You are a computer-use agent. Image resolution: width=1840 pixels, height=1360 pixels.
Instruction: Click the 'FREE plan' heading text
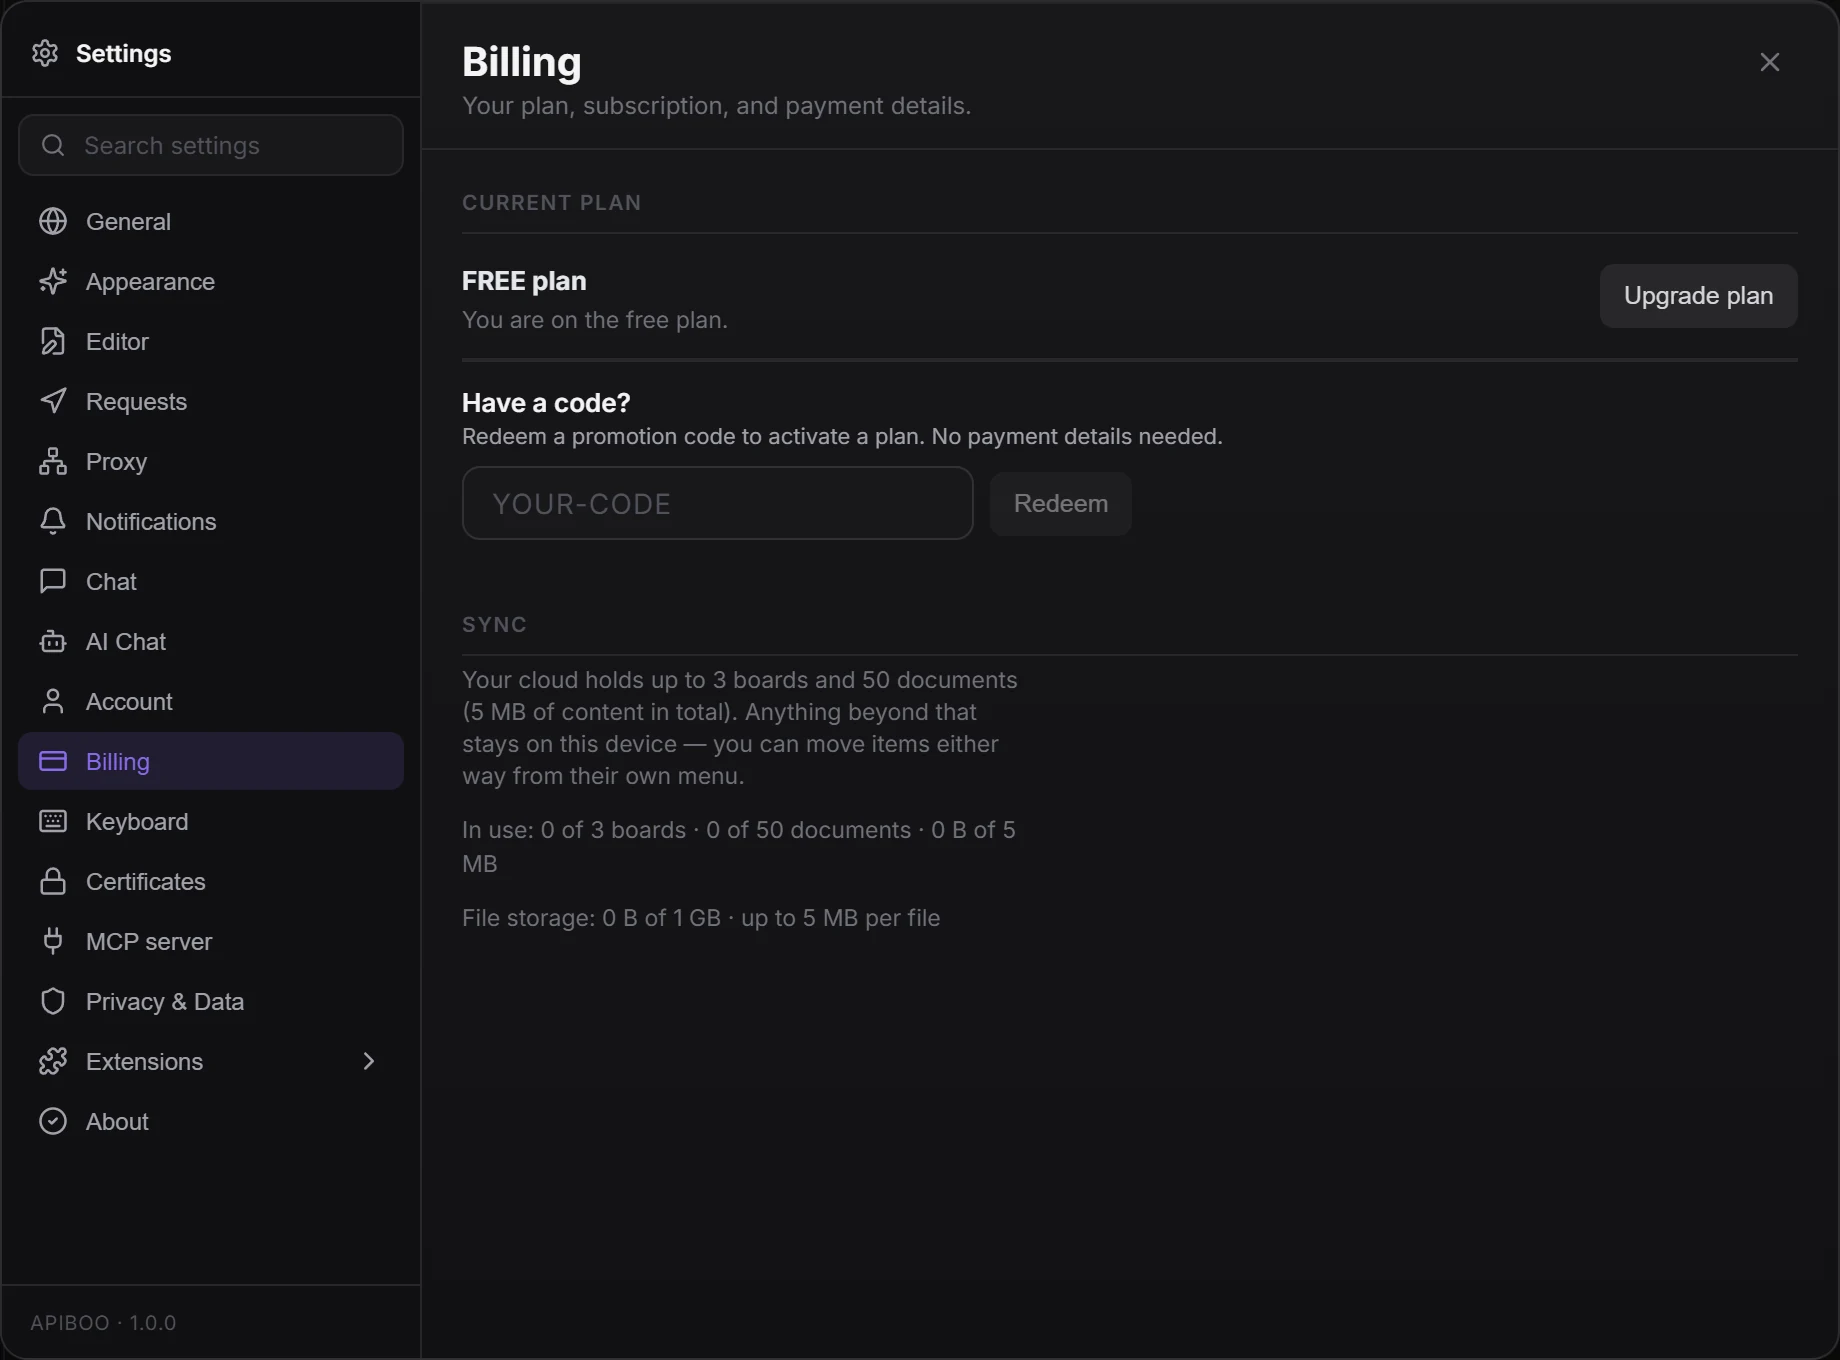[524, 281]
